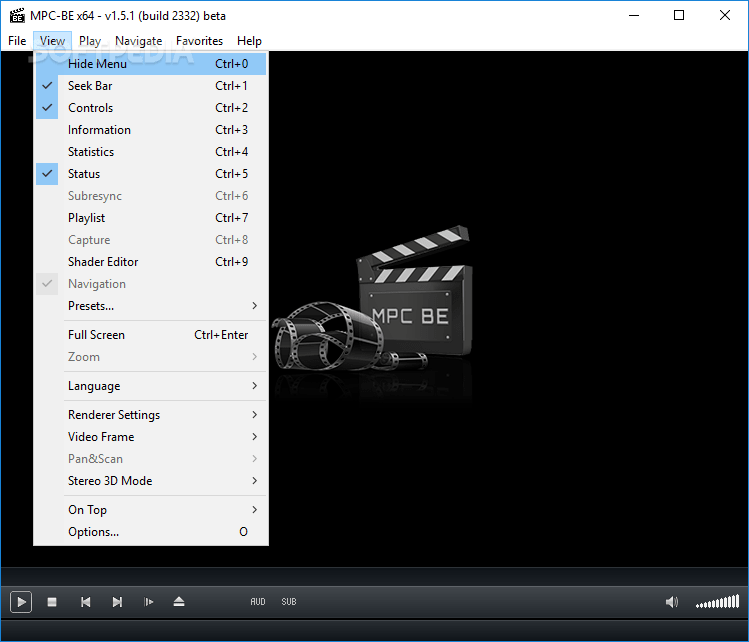749x642 pixels.
Task: Click the Stop playback button
Action: 52,602
